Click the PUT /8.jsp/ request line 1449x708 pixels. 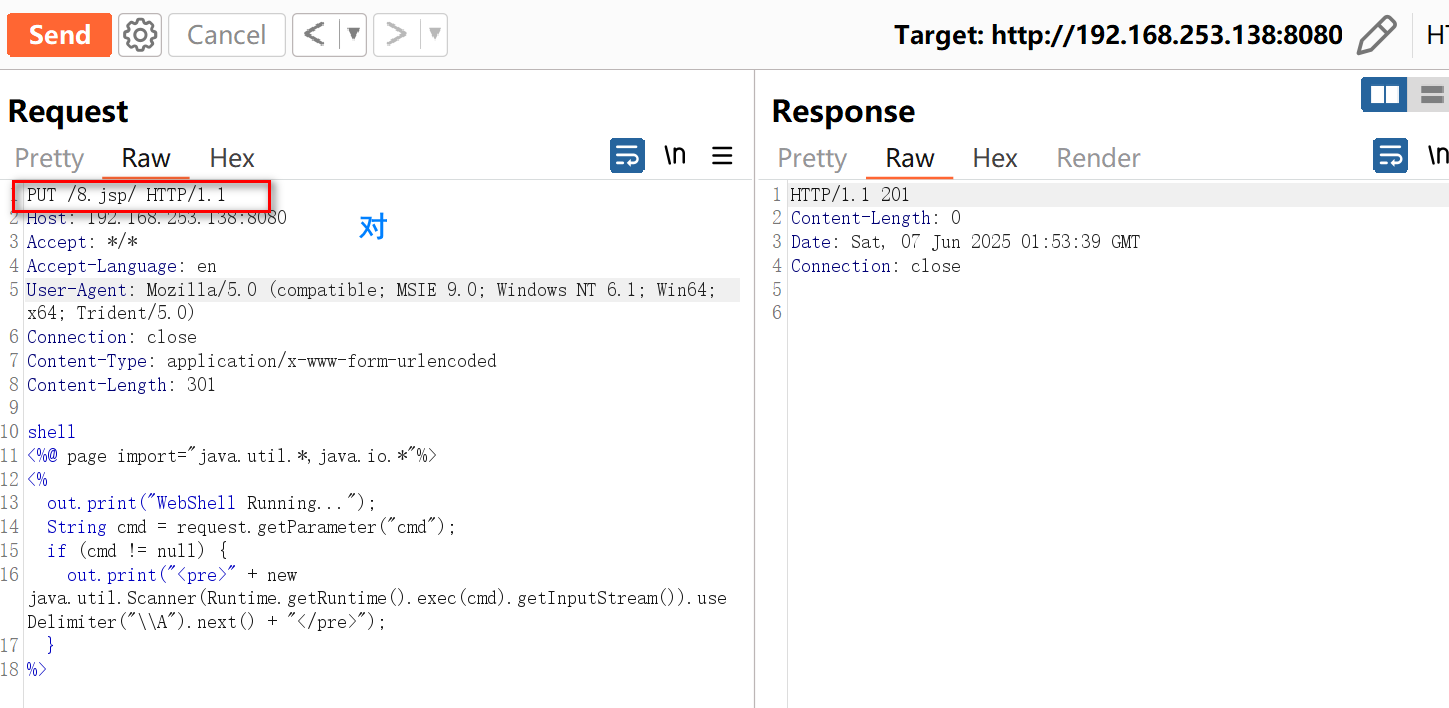click(126, 195)
